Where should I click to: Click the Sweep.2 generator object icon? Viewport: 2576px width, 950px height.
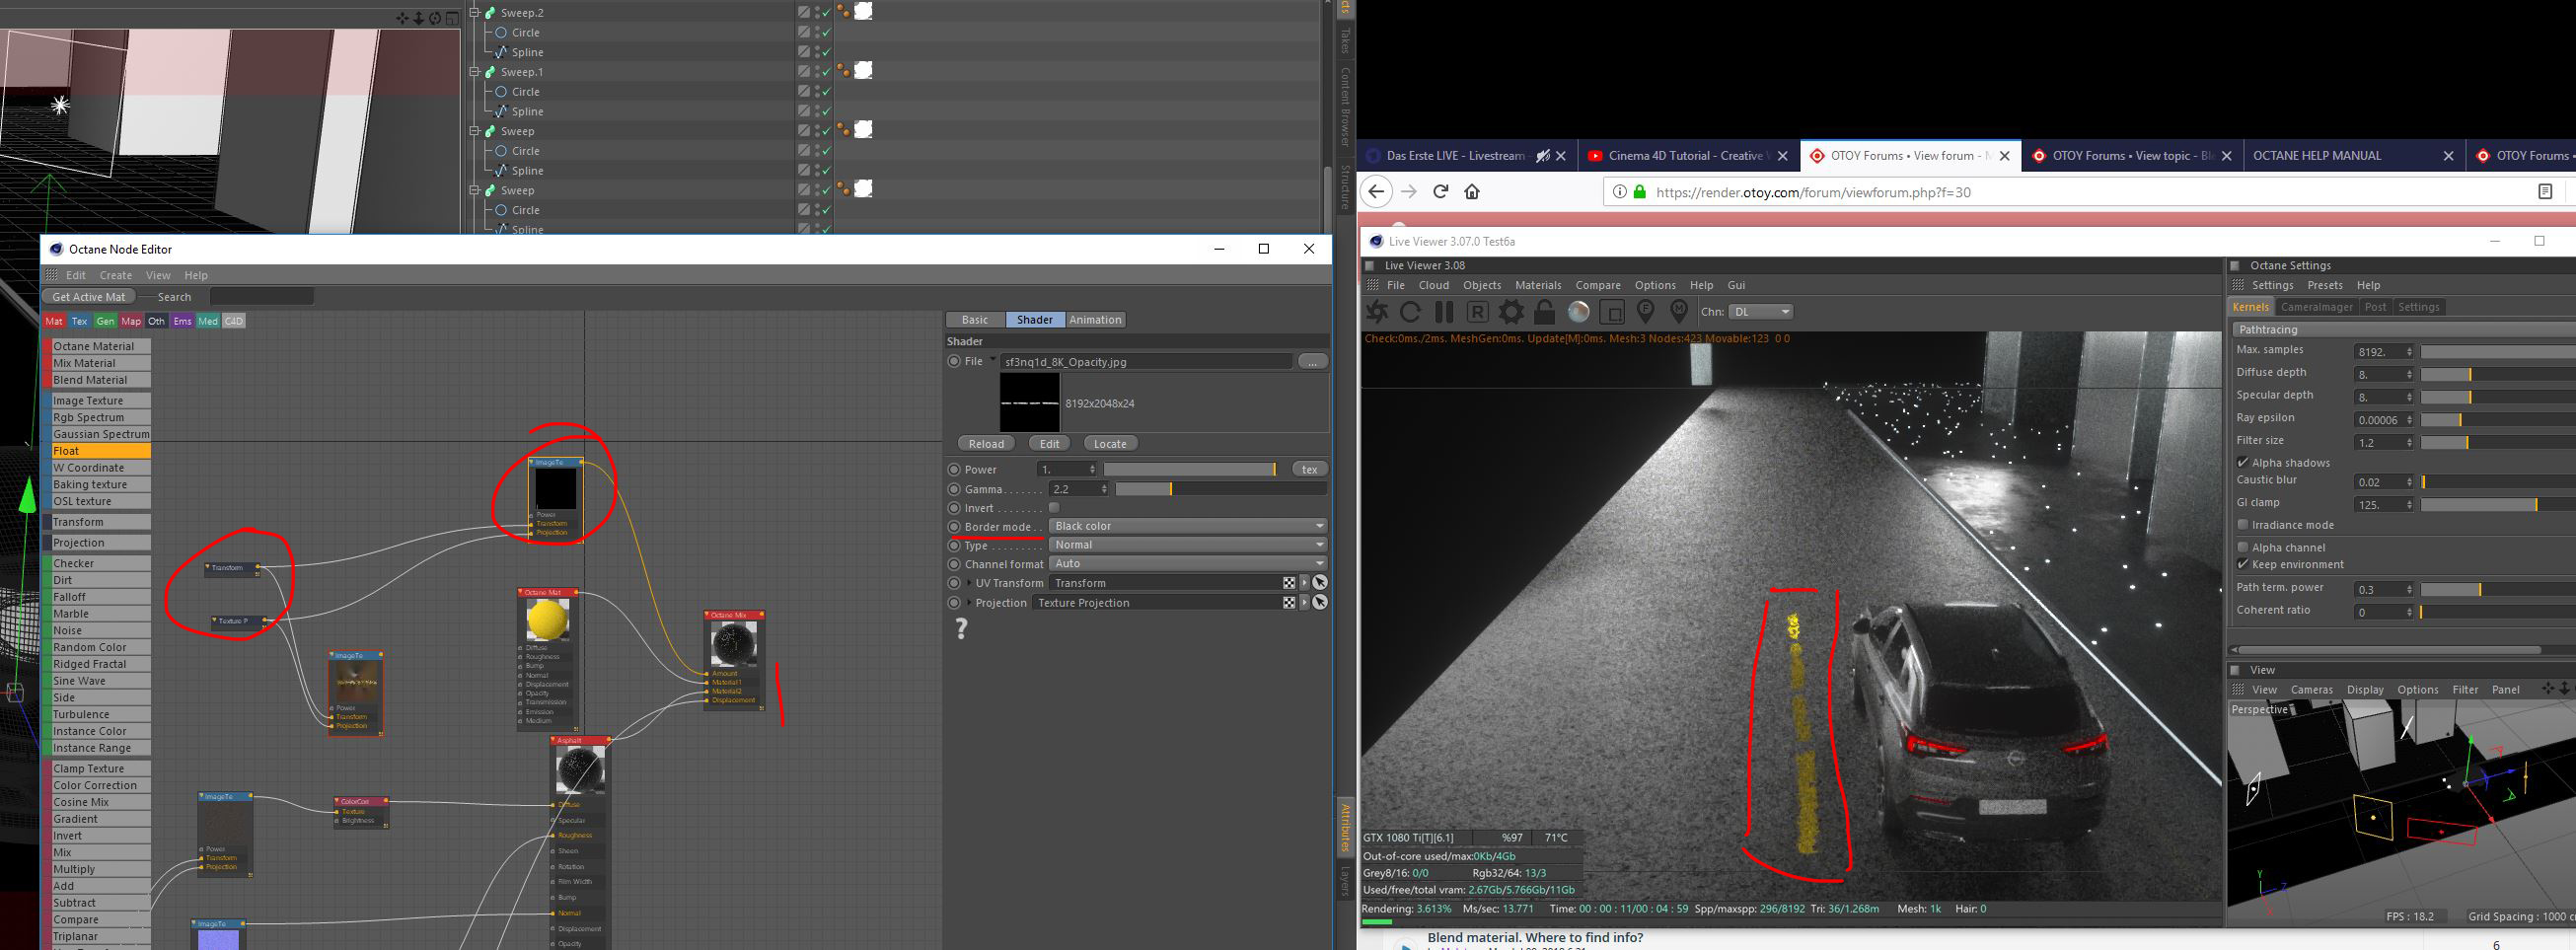490,13
